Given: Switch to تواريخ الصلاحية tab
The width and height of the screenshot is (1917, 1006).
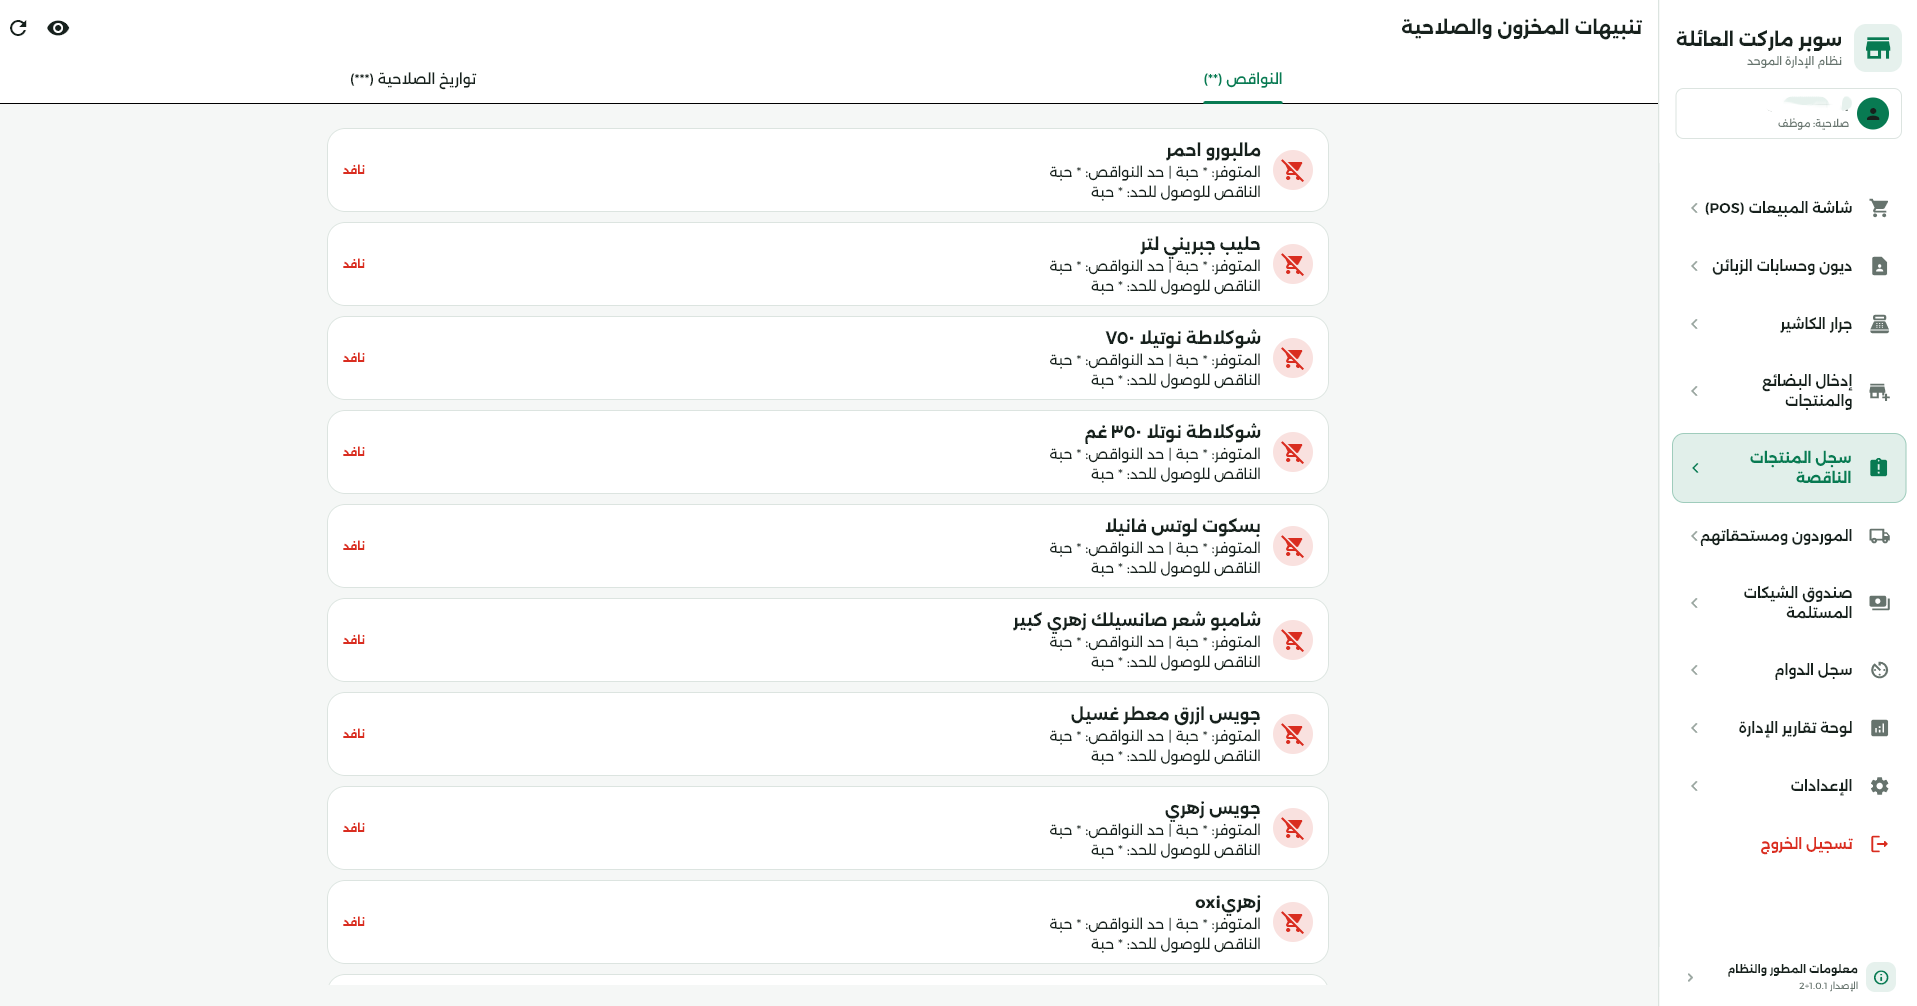Looking at the screenshot, I should tap(413, 79).
